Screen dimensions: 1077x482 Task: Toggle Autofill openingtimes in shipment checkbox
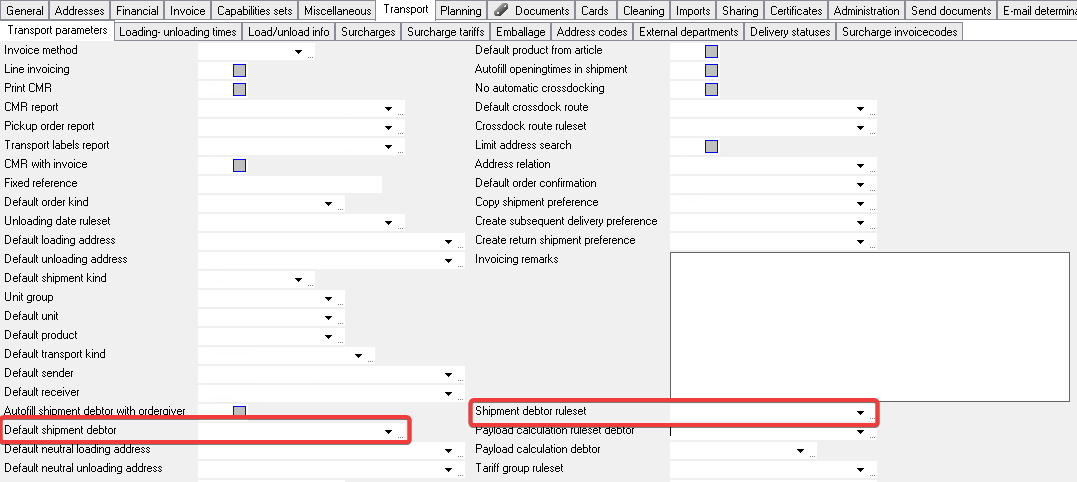(x=711, y=70)
